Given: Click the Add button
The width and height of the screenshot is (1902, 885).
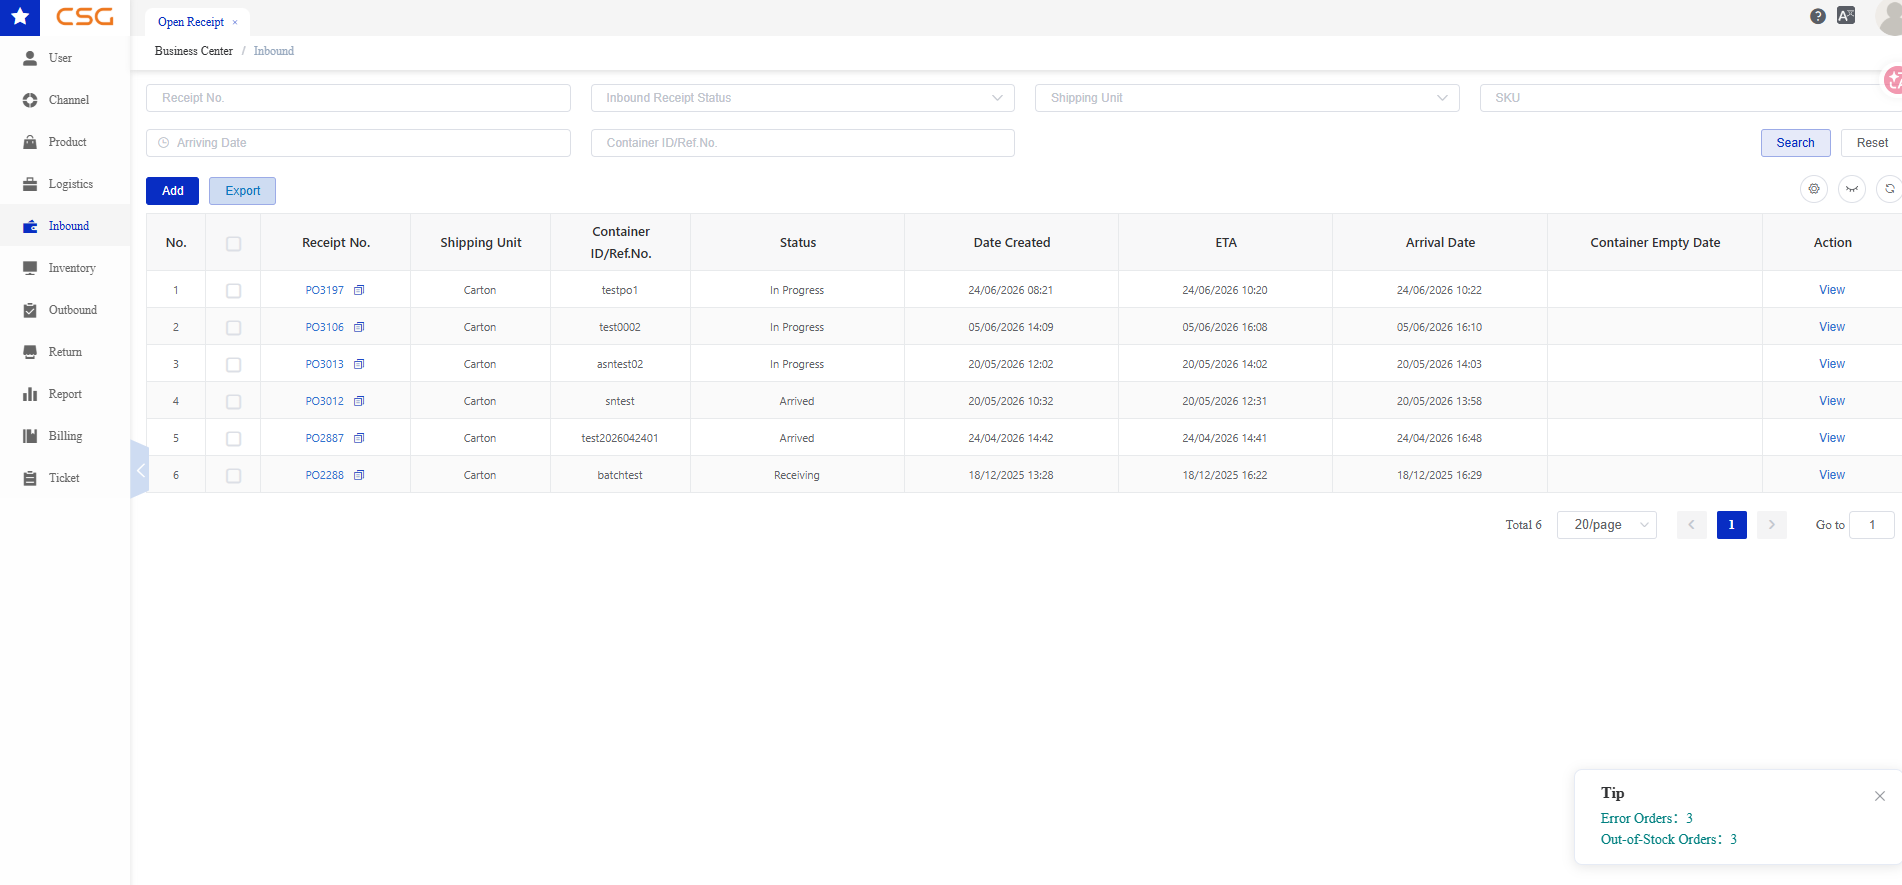Looking at the screenshot, I should 172,191.
